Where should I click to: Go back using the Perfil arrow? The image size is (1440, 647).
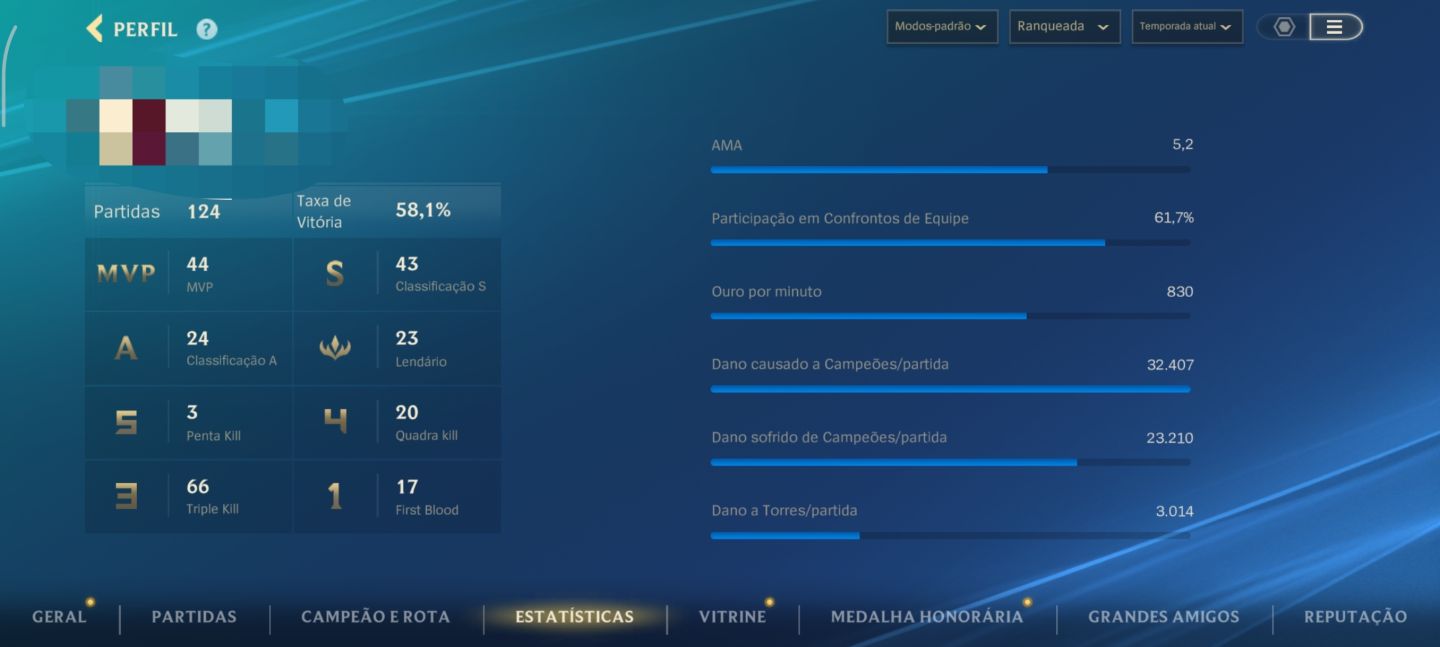(95, 28)
